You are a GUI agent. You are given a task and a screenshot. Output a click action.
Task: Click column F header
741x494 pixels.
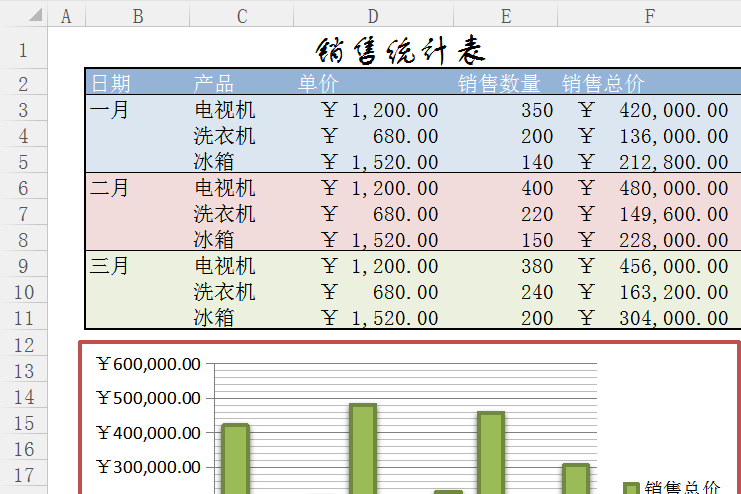tap(649, 15)
